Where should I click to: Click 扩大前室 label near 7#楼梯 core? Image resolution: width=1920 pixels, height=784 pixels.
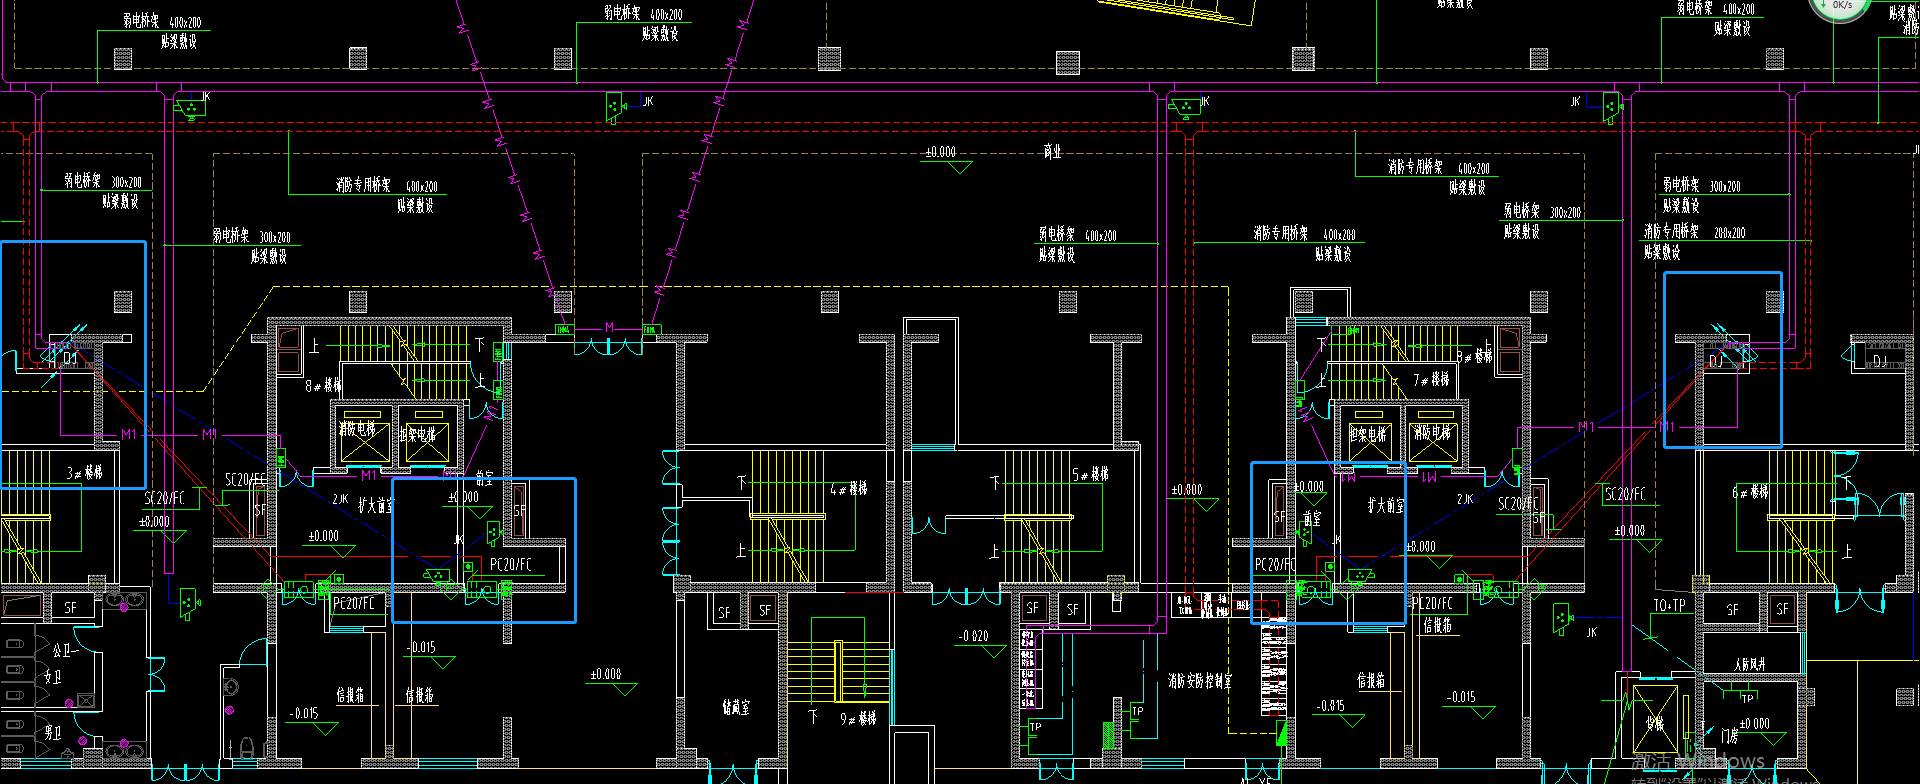[x=1386, y=506]
